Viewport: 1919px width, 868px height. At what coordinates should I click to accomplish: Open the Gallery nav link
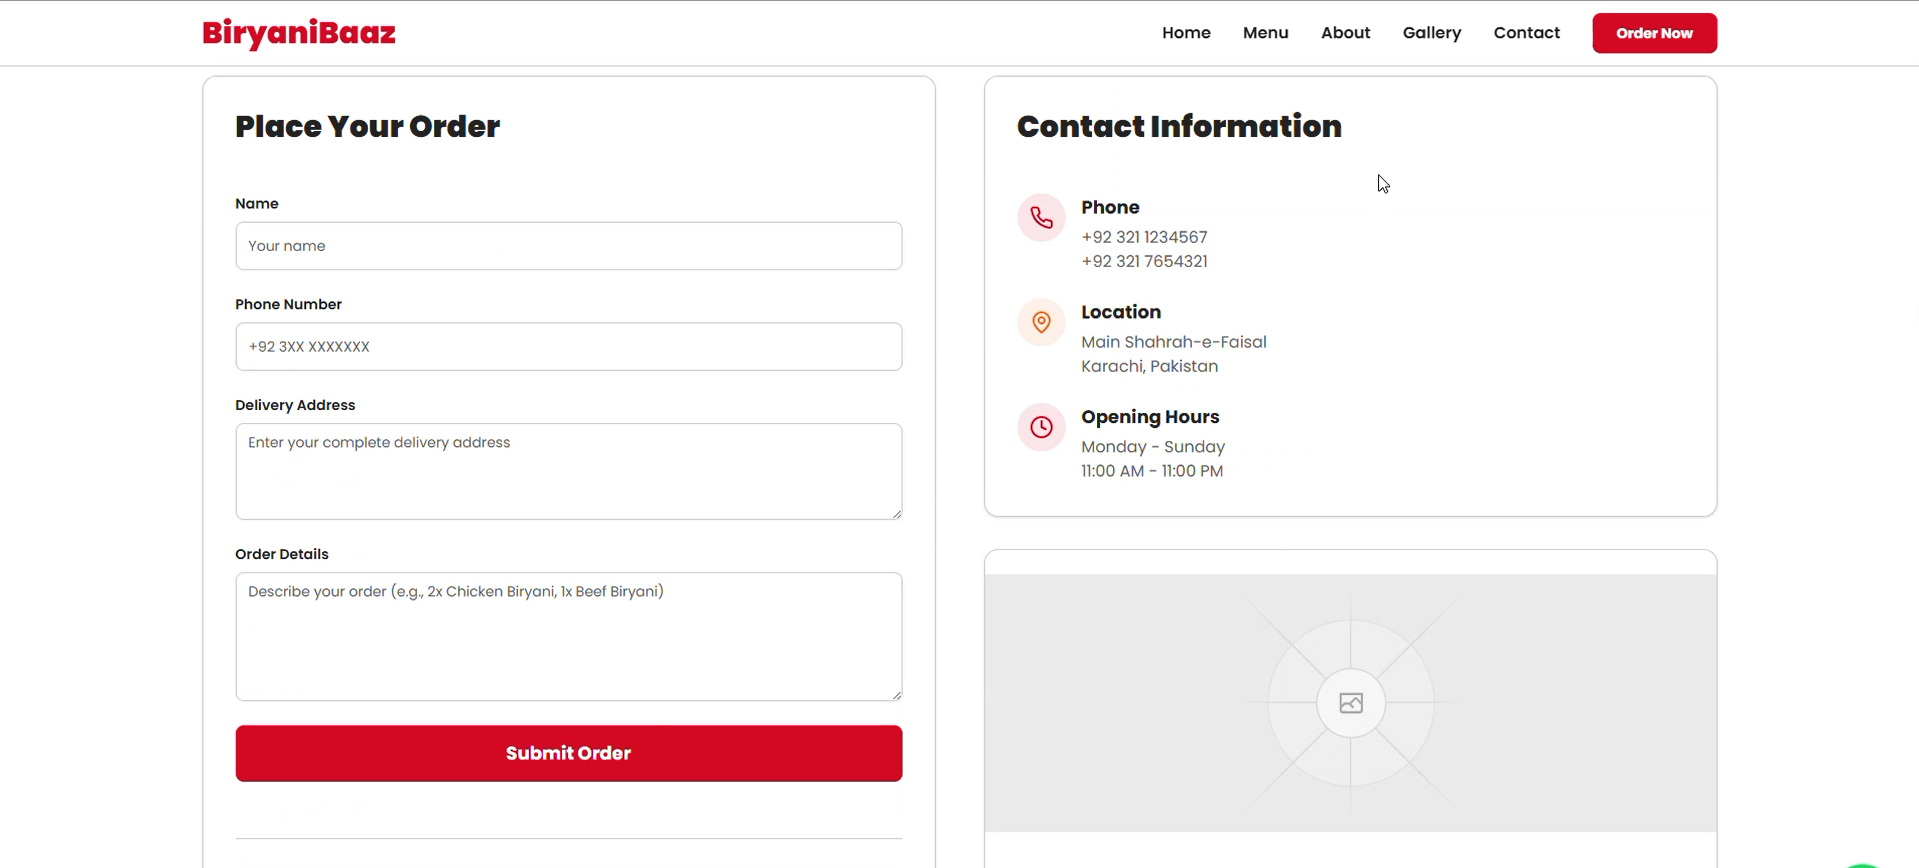click(1431, 33)
